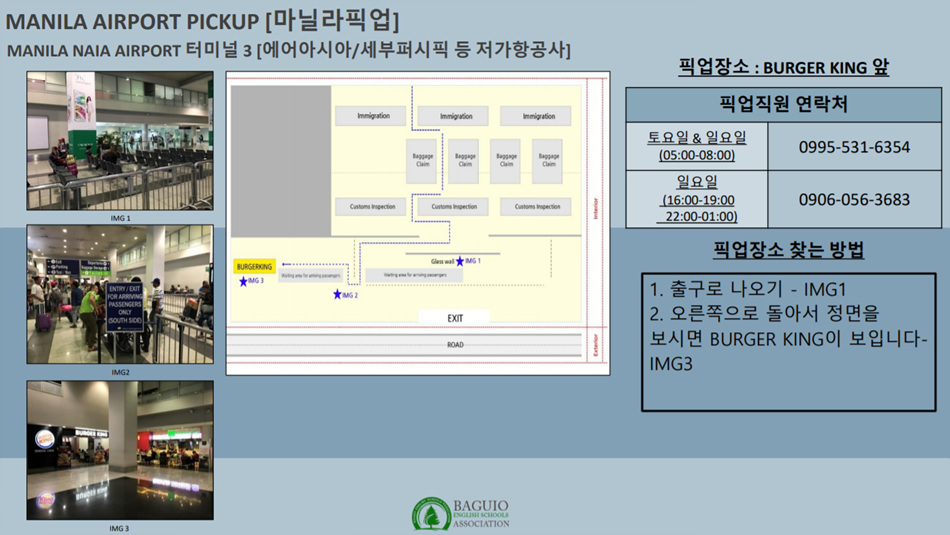This screenshot has width=950, height=535.
Task: Click the IMG2 caption under second photo
Action: click(x=120, y=372)
